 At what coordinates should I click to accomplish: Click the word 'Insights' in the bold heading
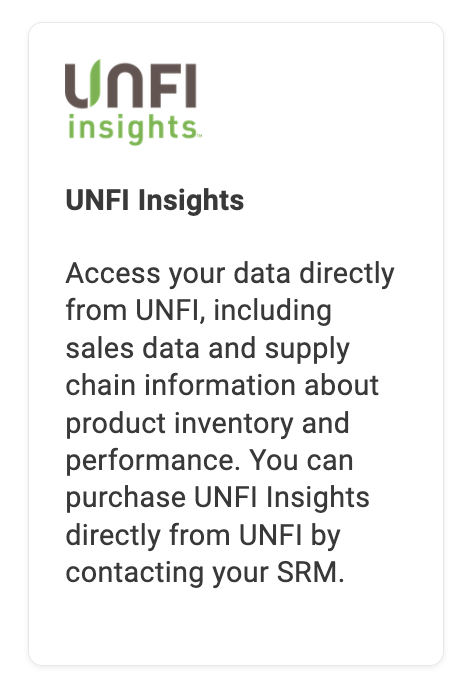[x=191, y=201]
